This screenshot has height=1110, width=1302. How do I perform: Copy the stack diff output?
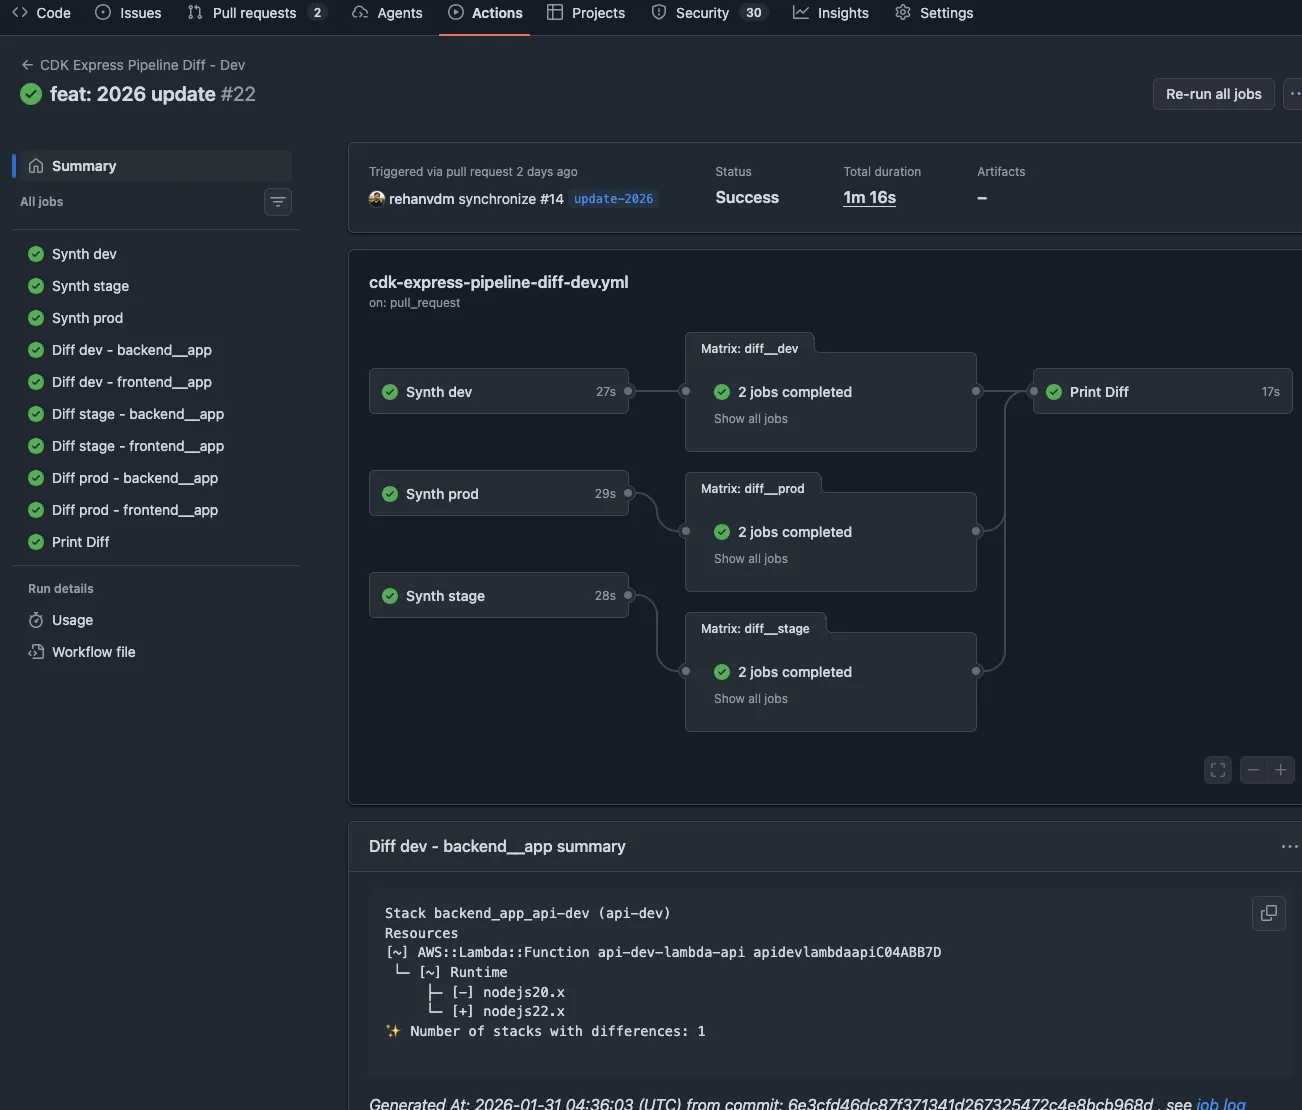tap(1268, 913)
